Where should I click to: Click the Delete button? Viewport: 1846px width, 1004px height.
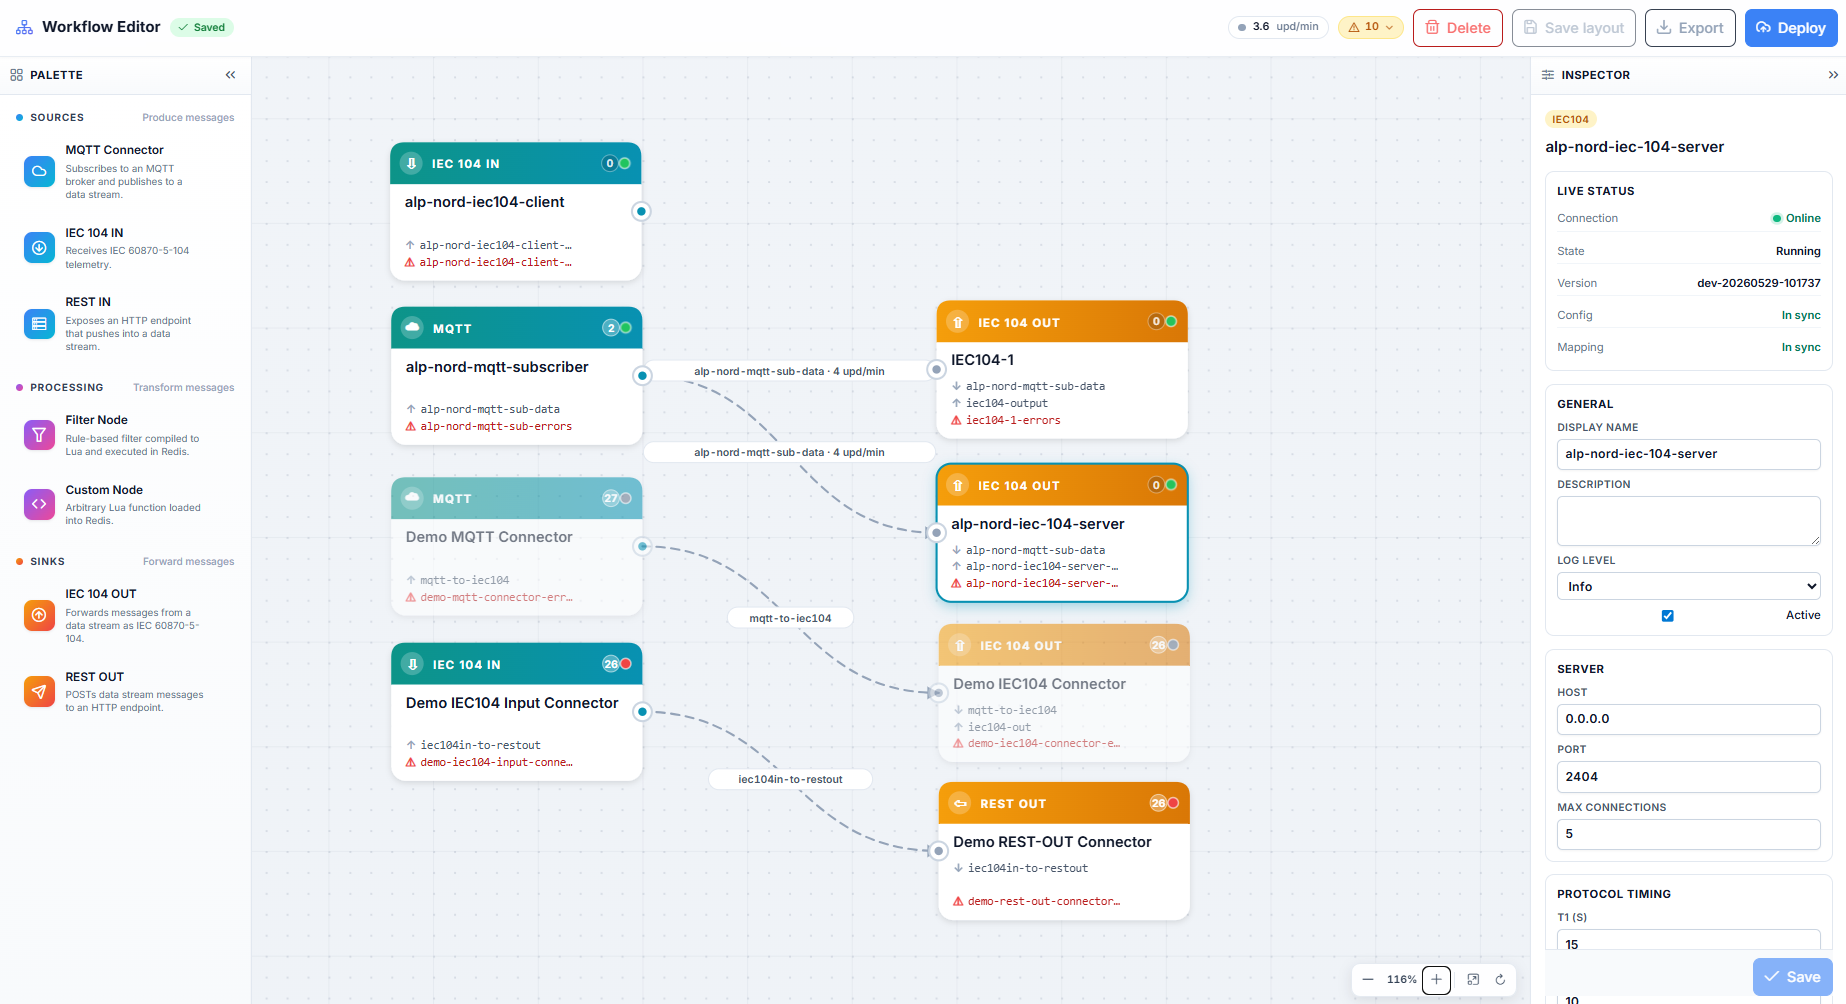1457,28
